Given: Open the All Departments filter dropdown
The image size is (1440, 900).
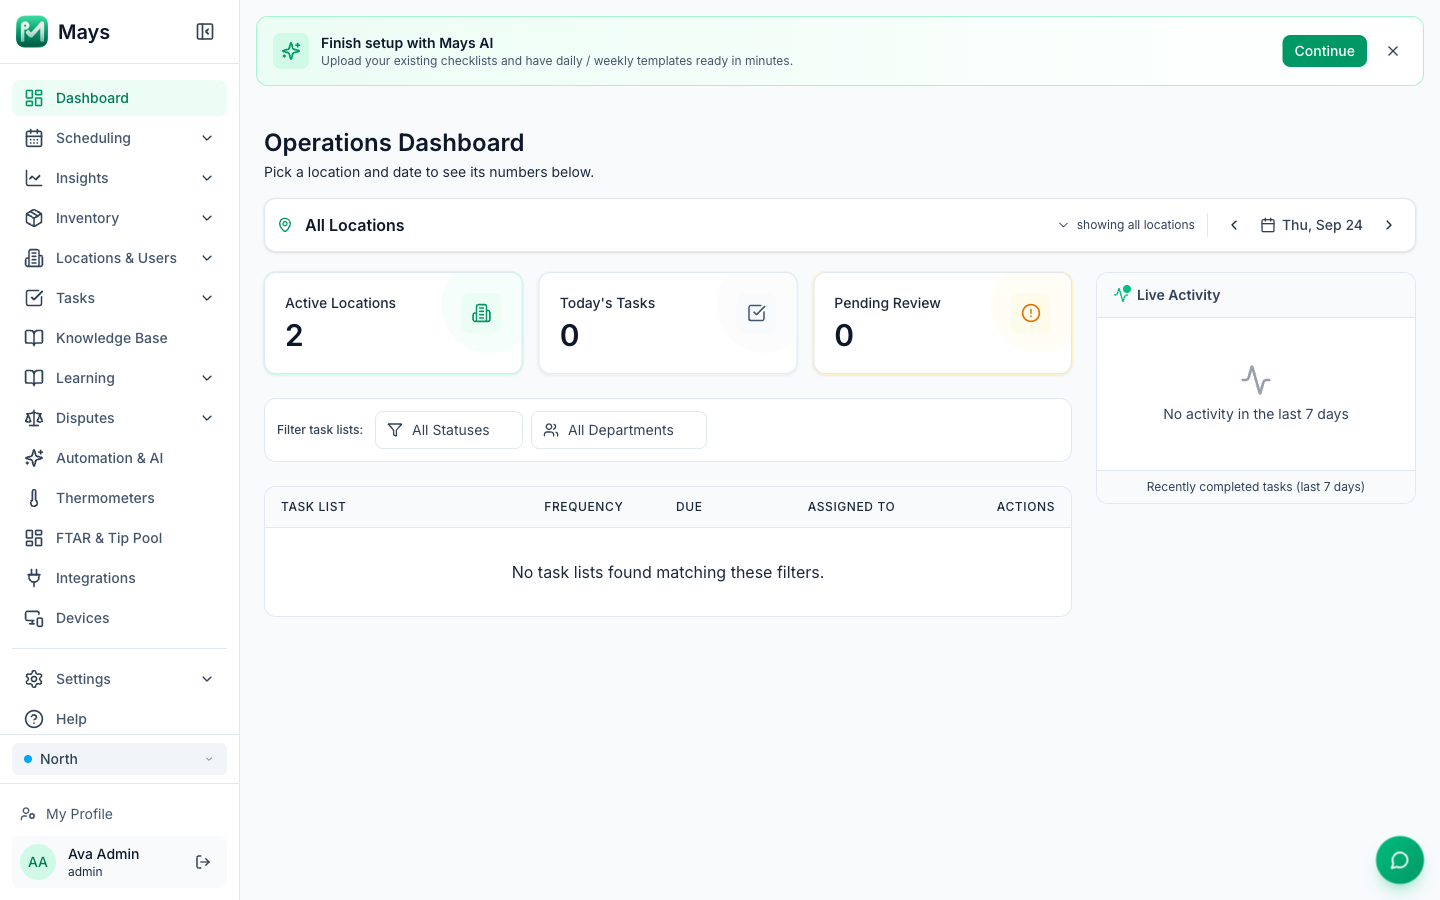Looking at the screenshot, I should 619,430.
